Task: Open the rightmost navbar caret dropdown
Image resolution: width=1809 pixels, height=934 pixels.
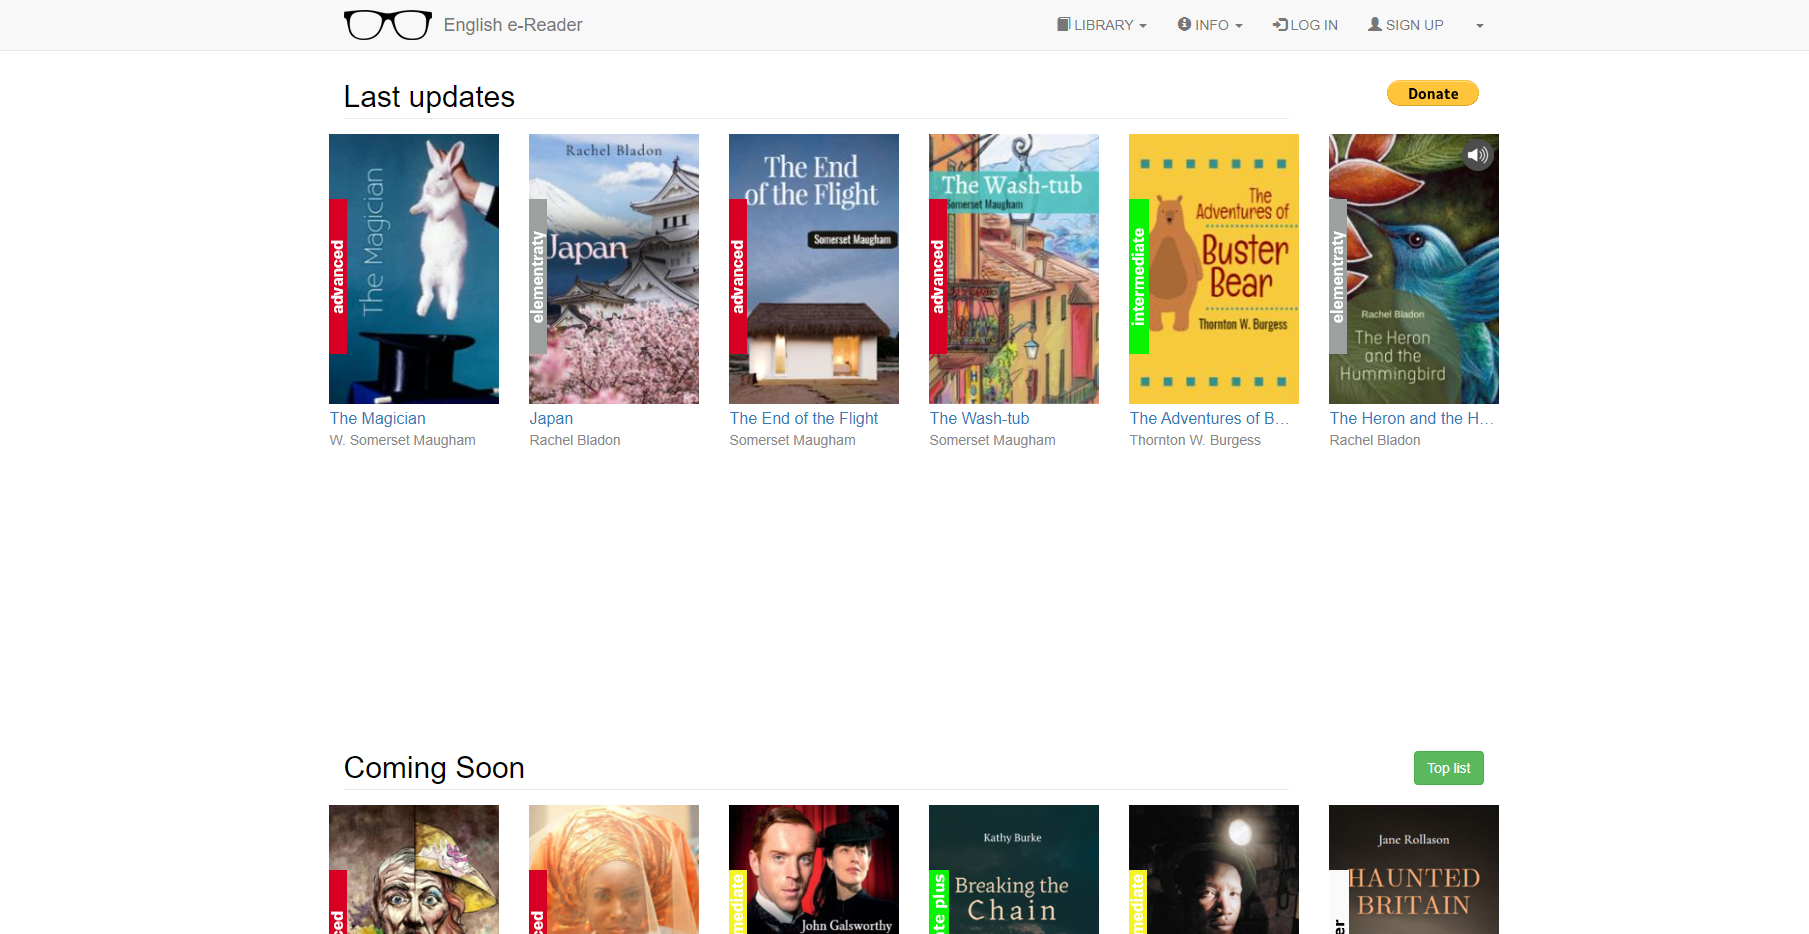Action: tap(1479, 25)
